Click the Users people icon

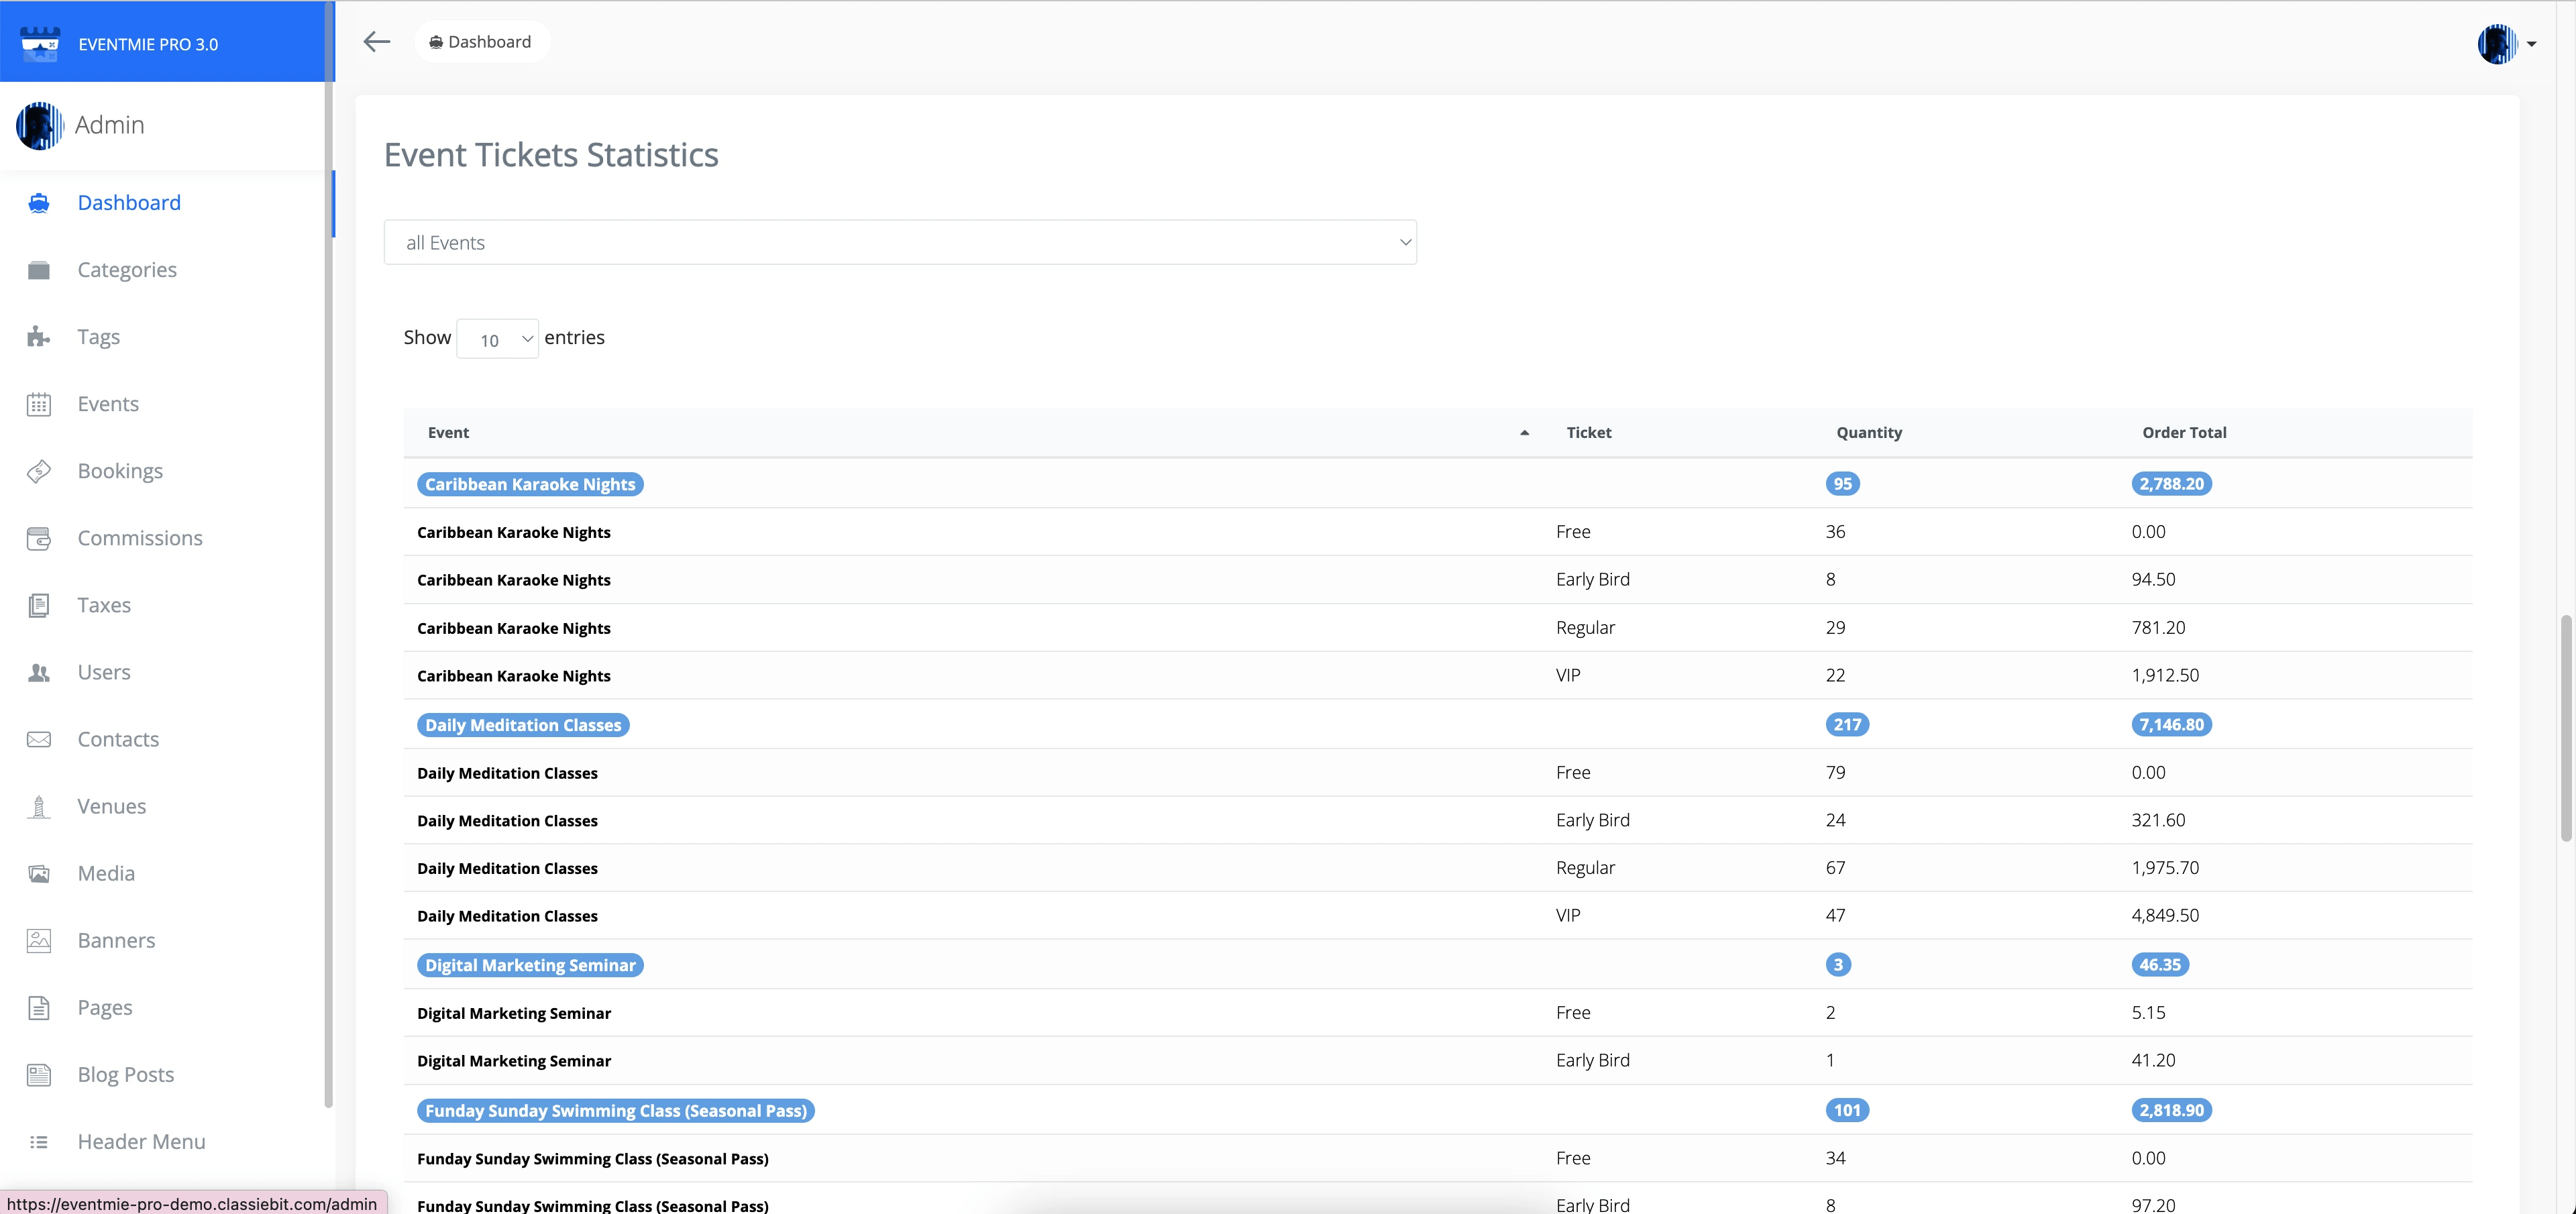pyautogui.click(x=39, y=672)
